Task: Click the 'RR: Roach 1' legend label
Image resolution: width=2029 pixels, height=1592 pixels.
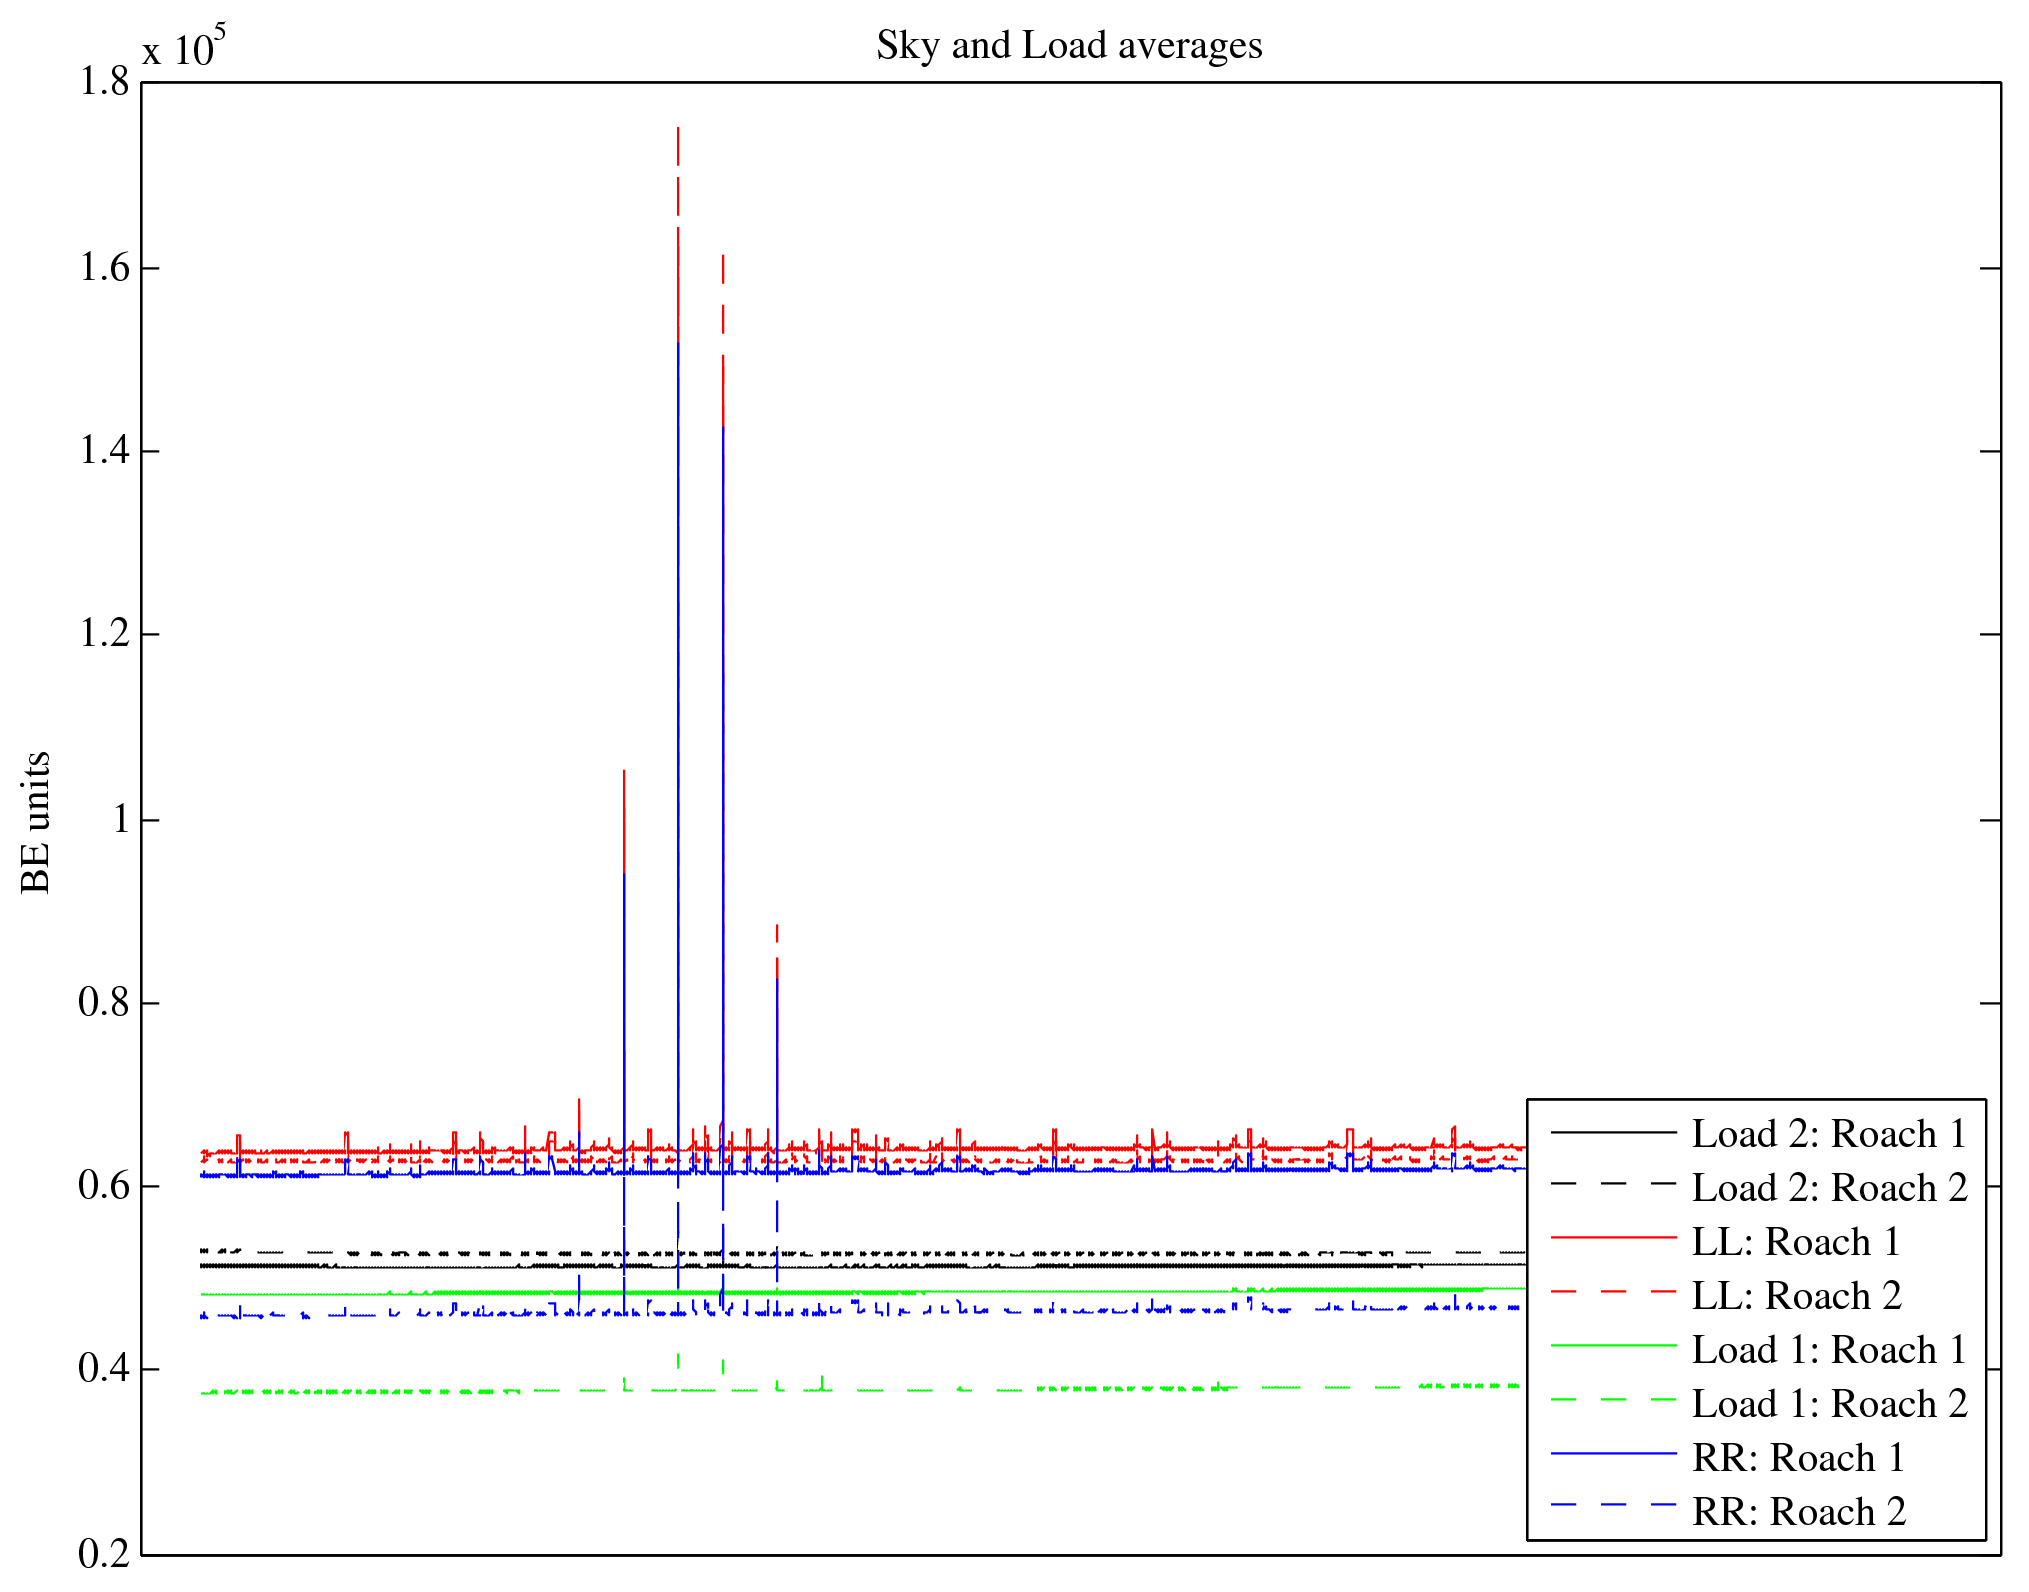Action: tap(1797, 1458)
